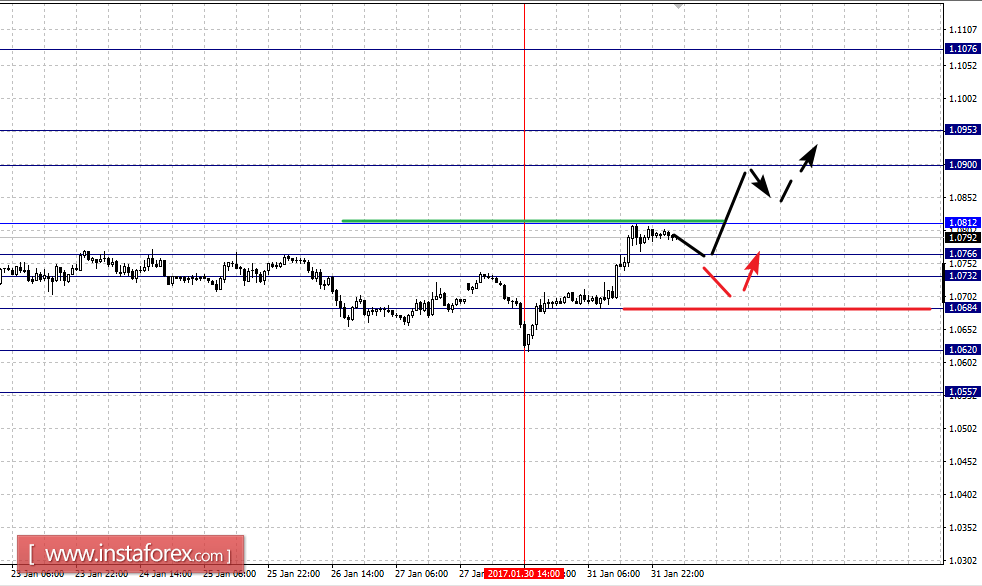Click the 1.1107 value on price axis
This screenshot has height=586, width=982.
[x=963, y=29]
